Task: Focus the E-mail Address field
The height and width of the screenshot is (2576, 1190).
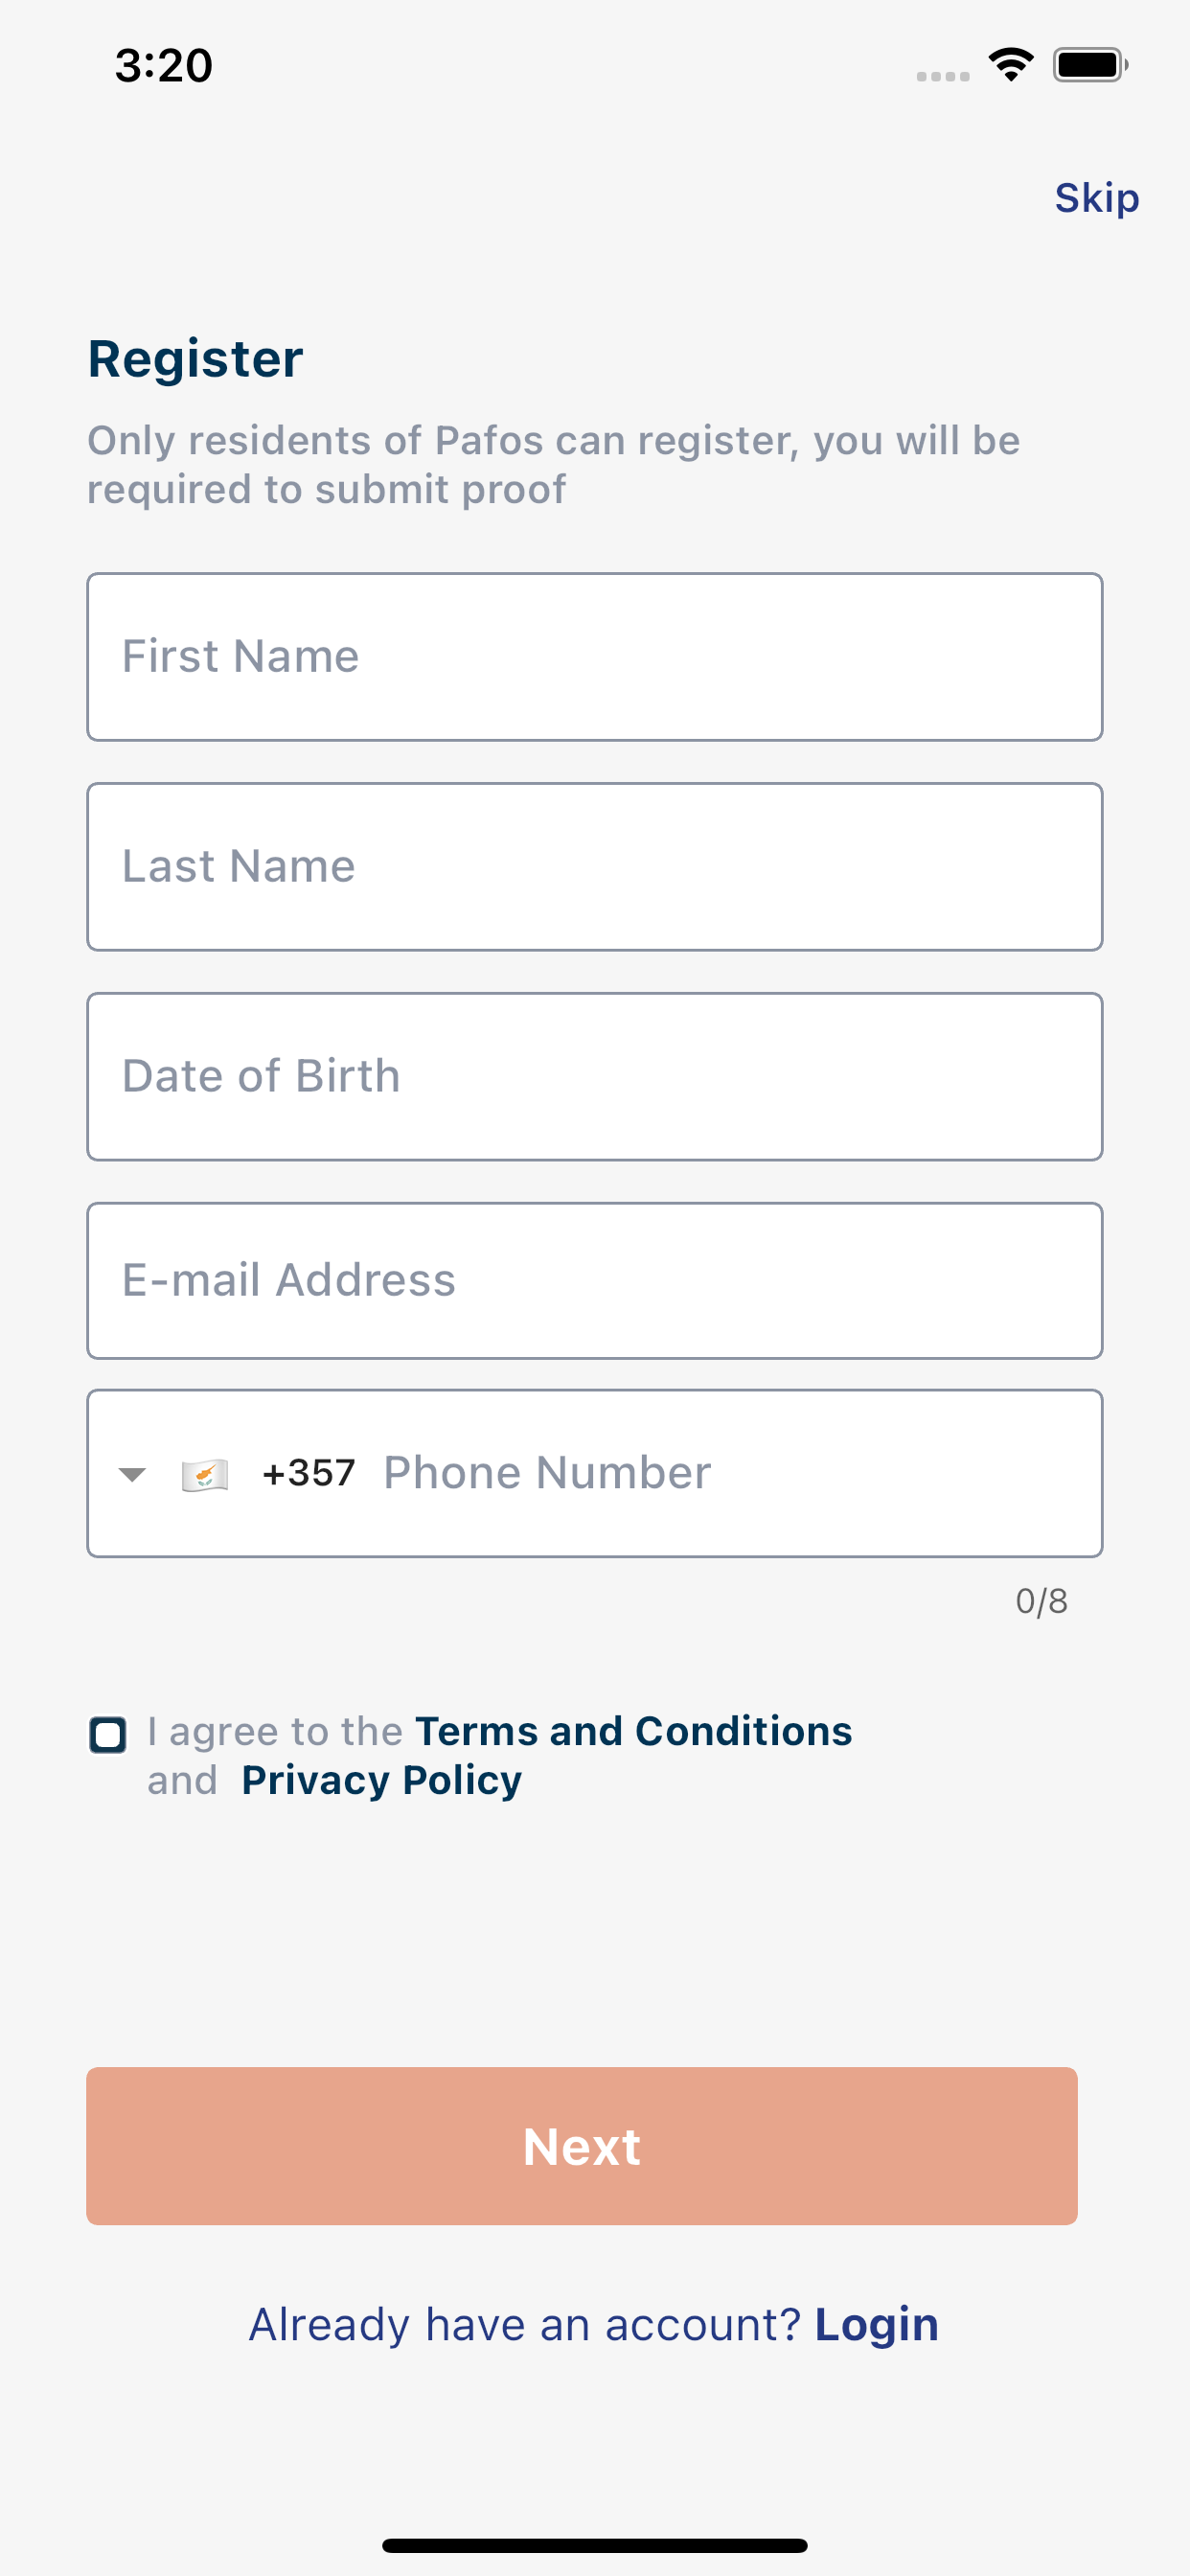Action: pos(594,1281)
